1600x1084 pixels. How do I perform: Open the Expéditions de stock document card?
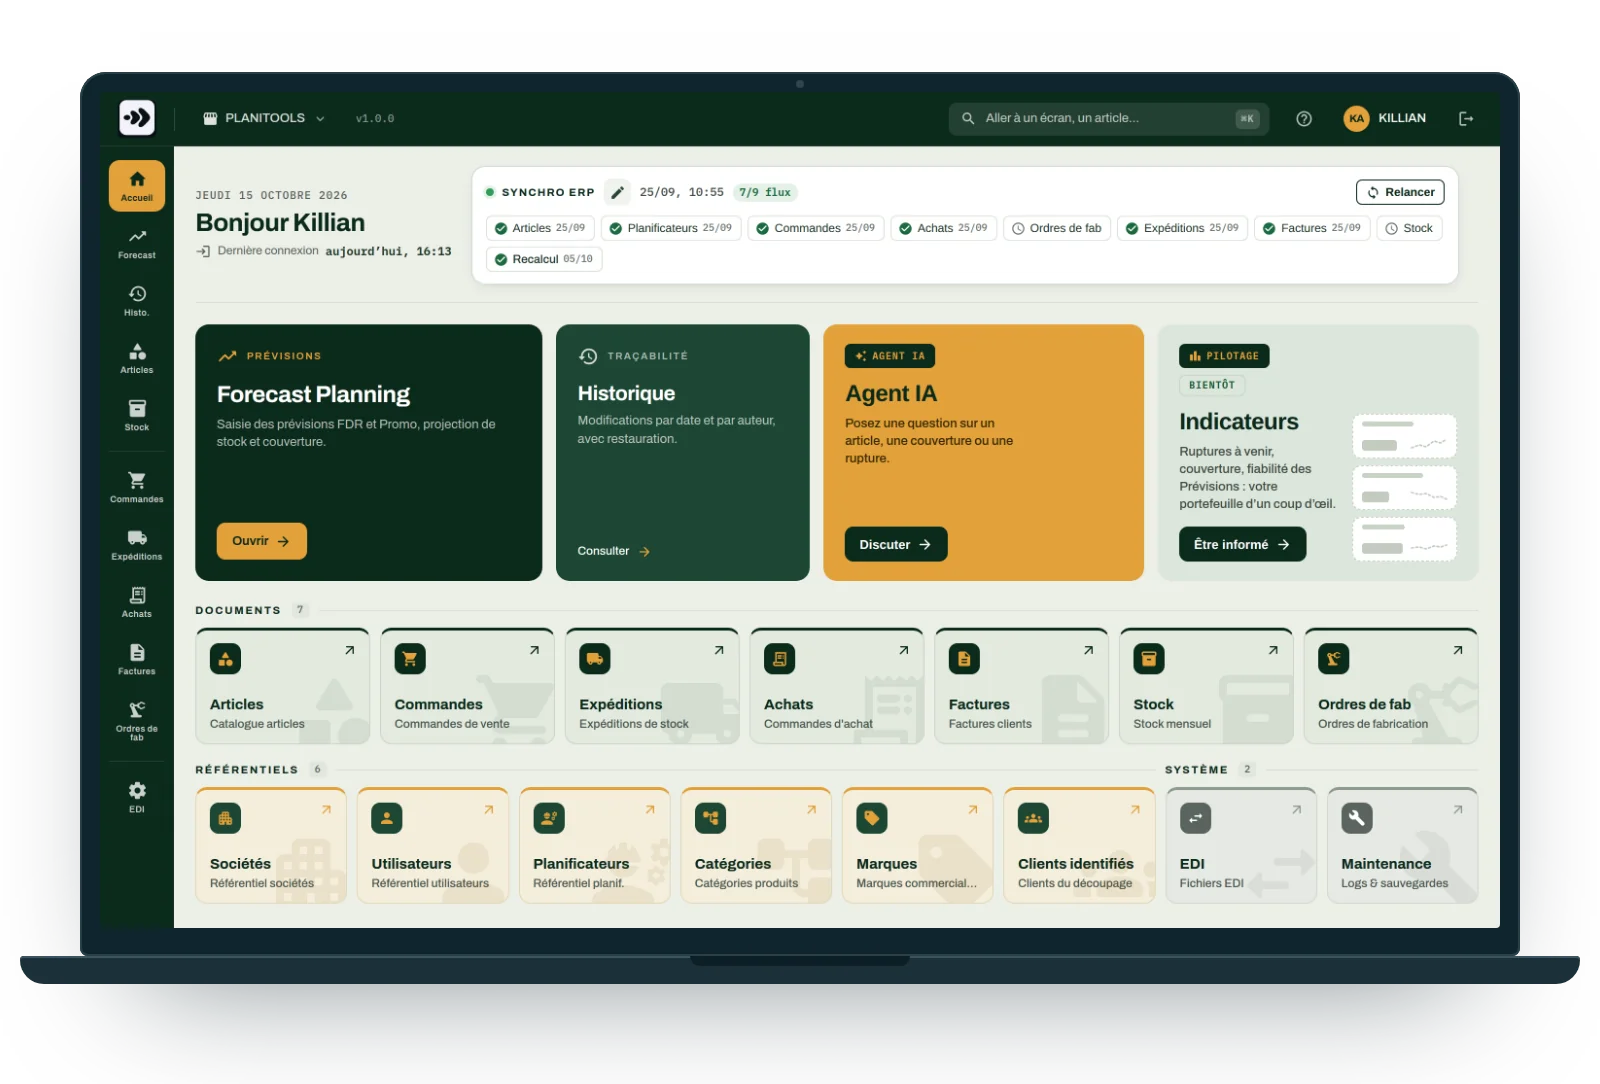(652, 686)
